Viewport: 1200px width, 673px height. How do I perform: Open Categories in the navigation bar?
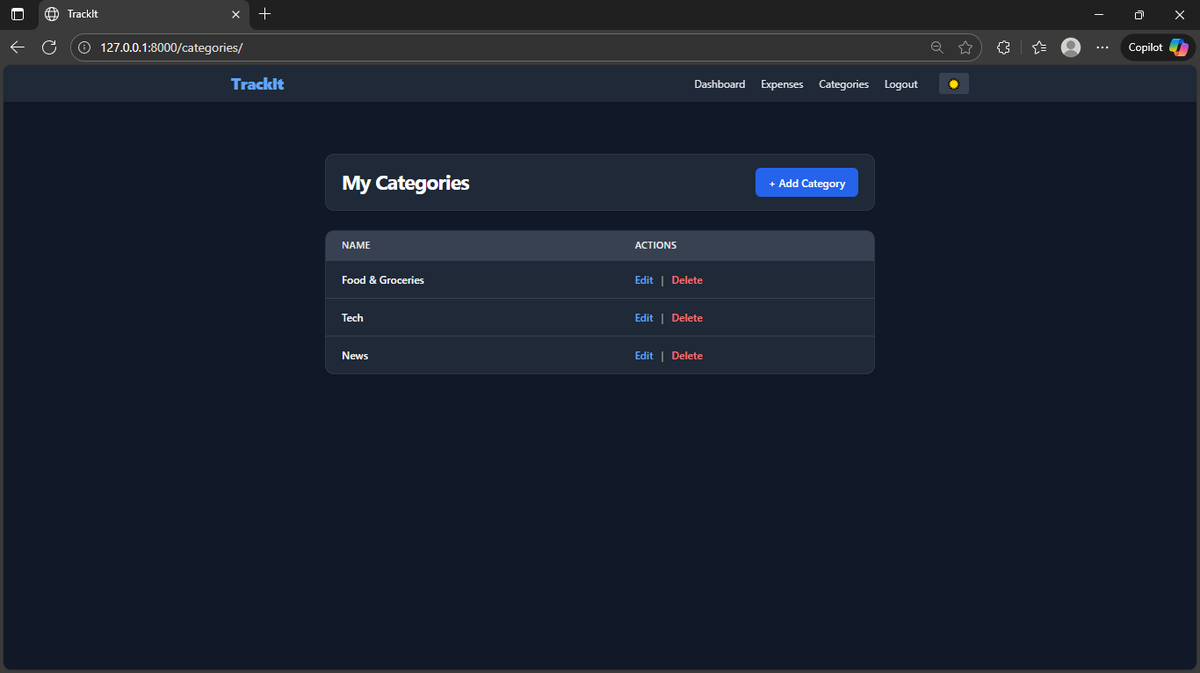844,84
